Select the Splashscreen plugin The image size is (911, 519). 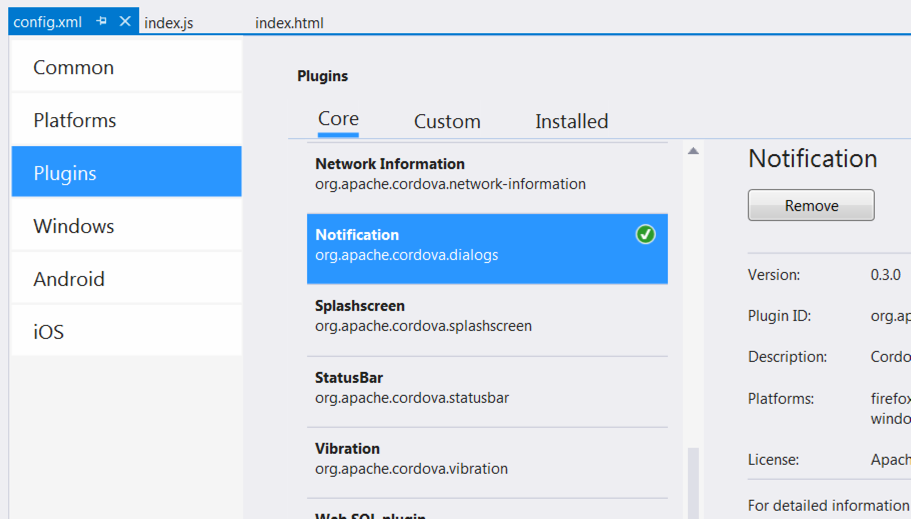point(487,320)
